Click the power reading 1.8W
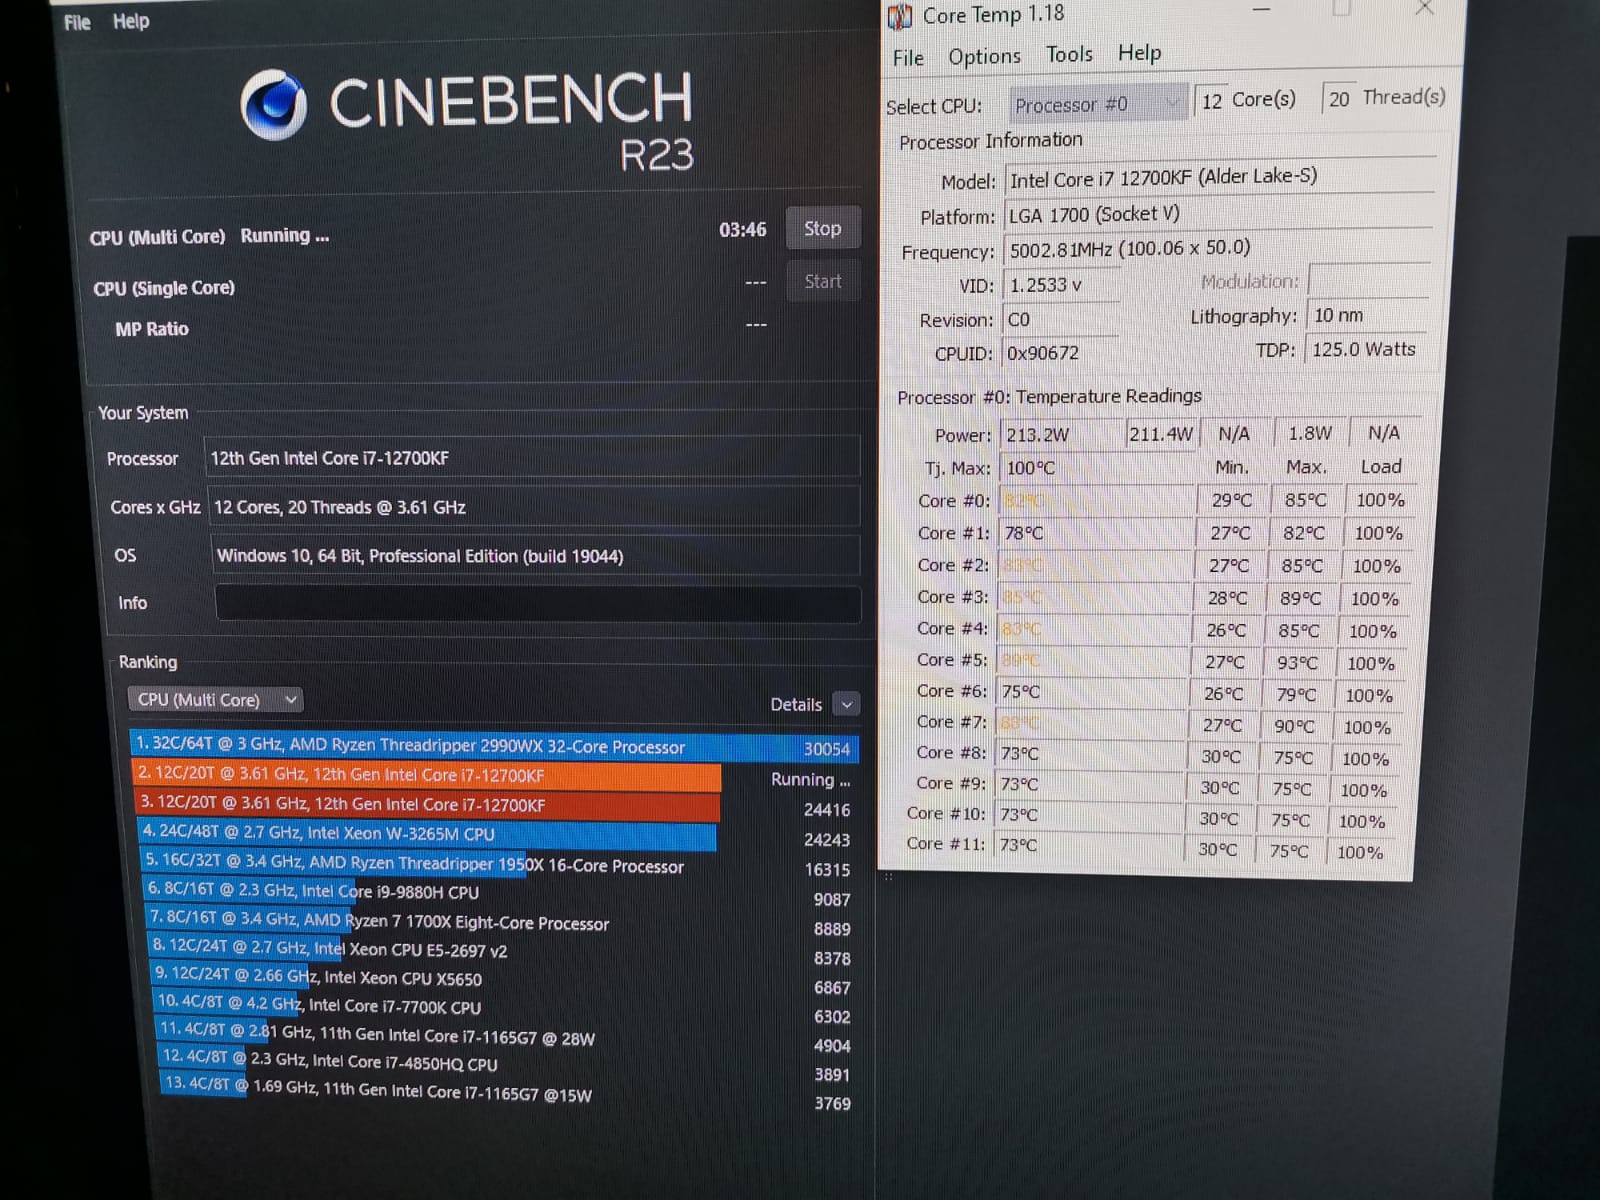Image resolution: width=1600 pixels, height=1200 pixels. [1310, 433]
